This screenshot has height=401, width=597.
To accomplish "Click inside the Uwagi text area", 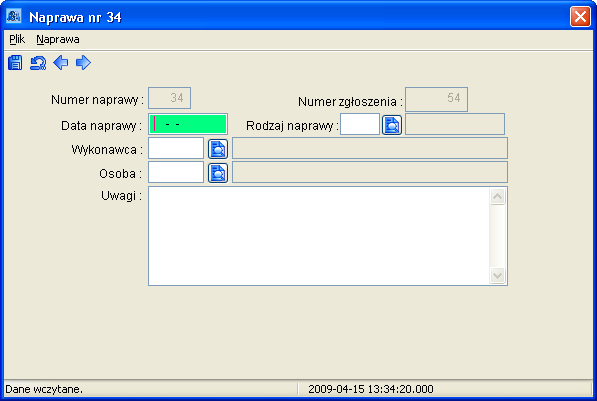I will [319, 236].
